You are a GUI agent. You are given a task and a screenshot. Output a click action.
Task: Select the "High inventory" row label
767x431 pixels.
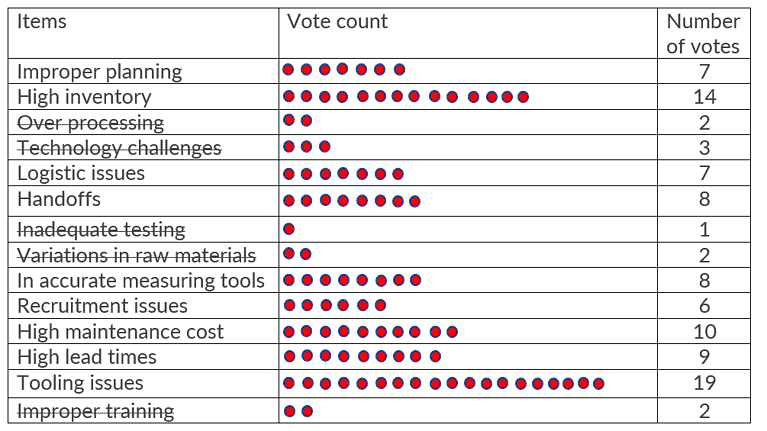85,97
